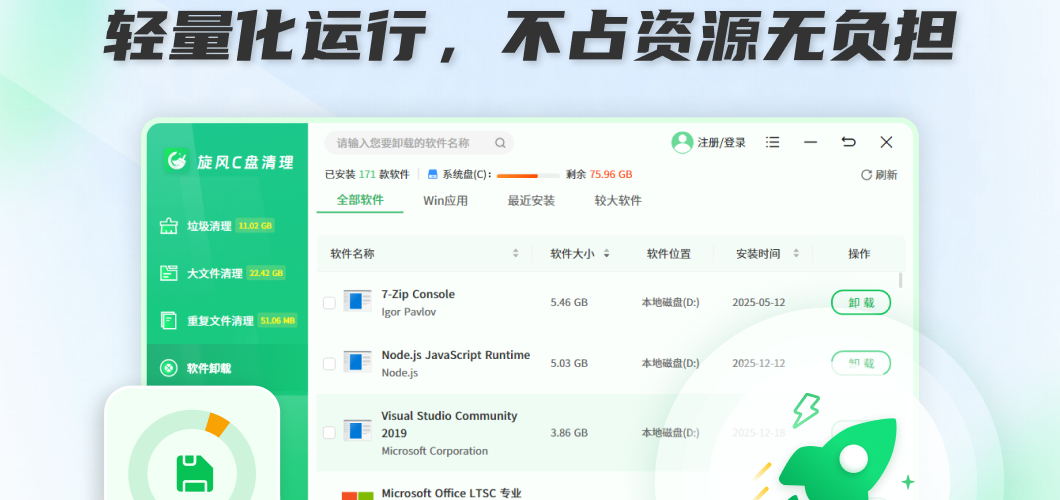The image size is (1060, 500).
Task: Click 已安装 171 款软件 text
Action: point(367,174)
